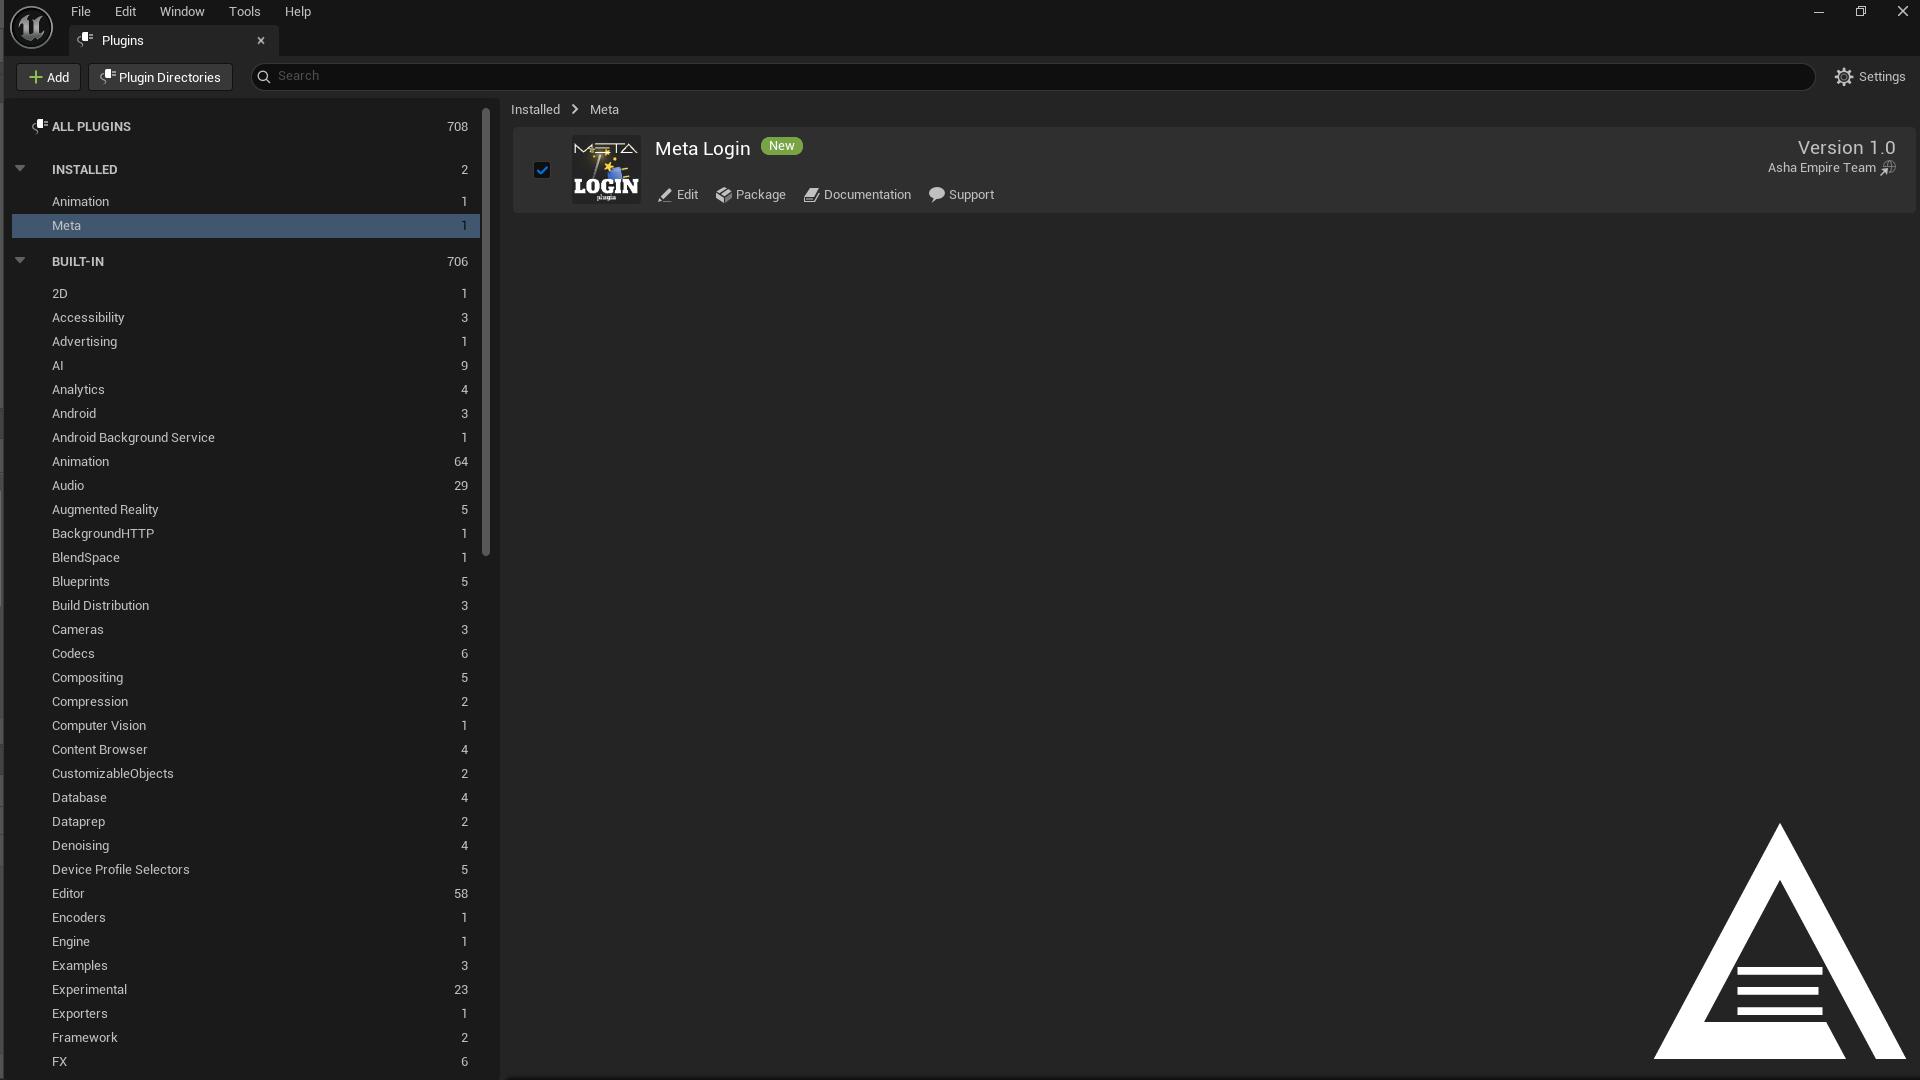The height and width of the screenshot is (1080, 1920).
Task: Collapse the Built-In section
Action: click(20, 260)
